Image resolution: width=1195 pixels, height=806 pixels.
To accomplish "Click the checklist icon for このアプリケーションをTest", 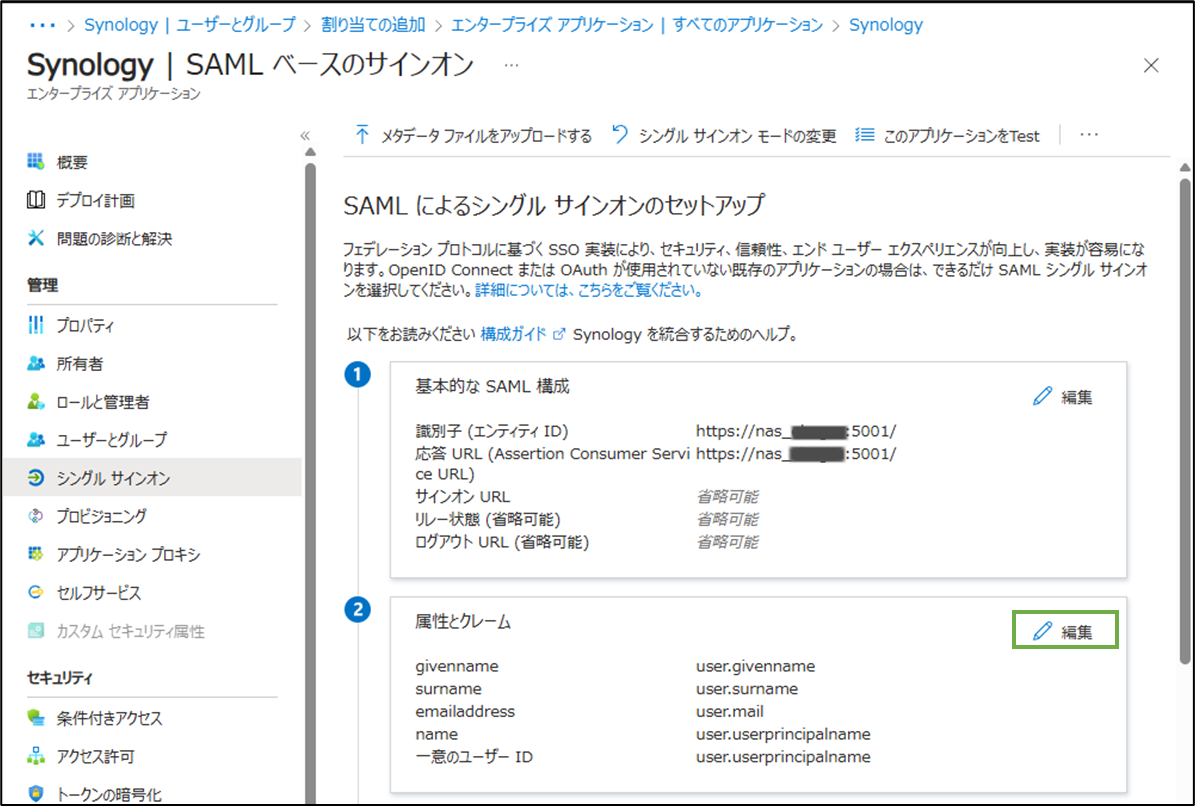I will coord(864,135).
